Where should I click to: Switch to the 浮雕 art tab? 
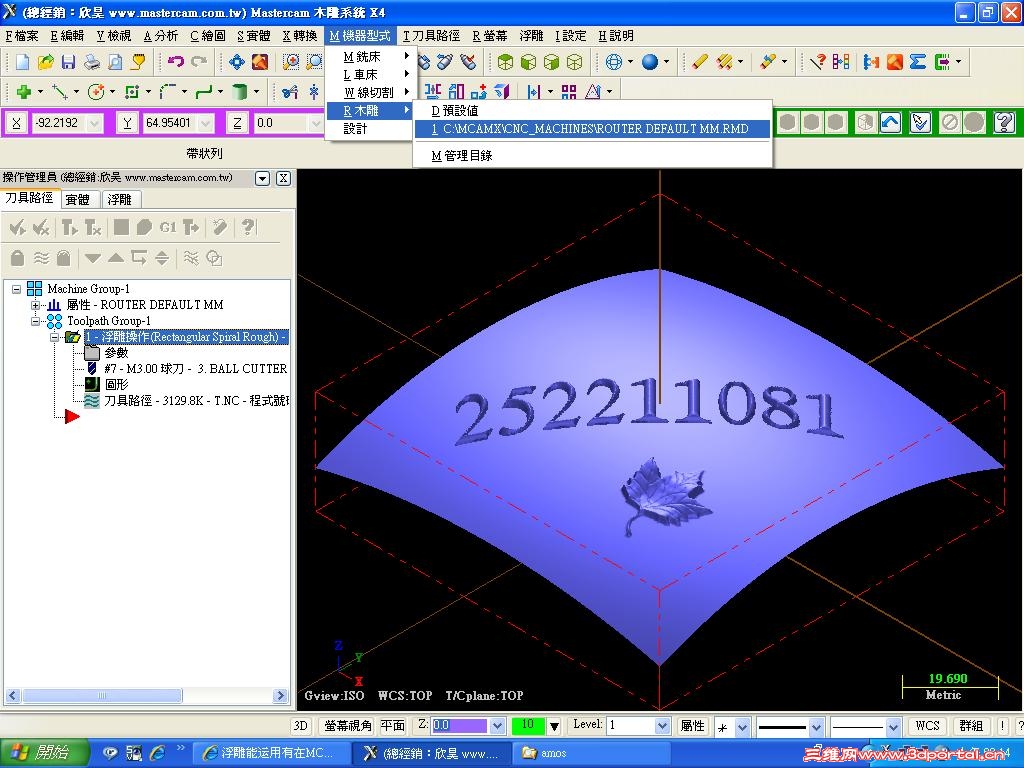[120, 199]
